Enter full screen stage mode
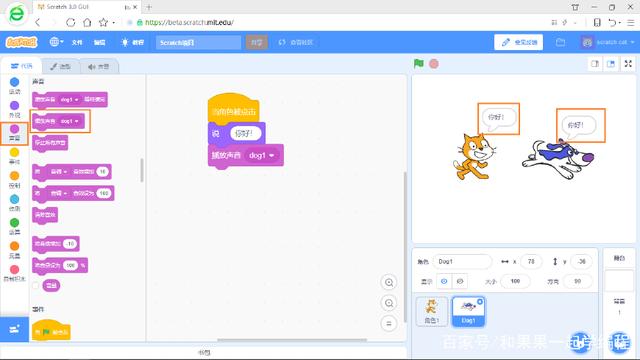 pos(629,64)
